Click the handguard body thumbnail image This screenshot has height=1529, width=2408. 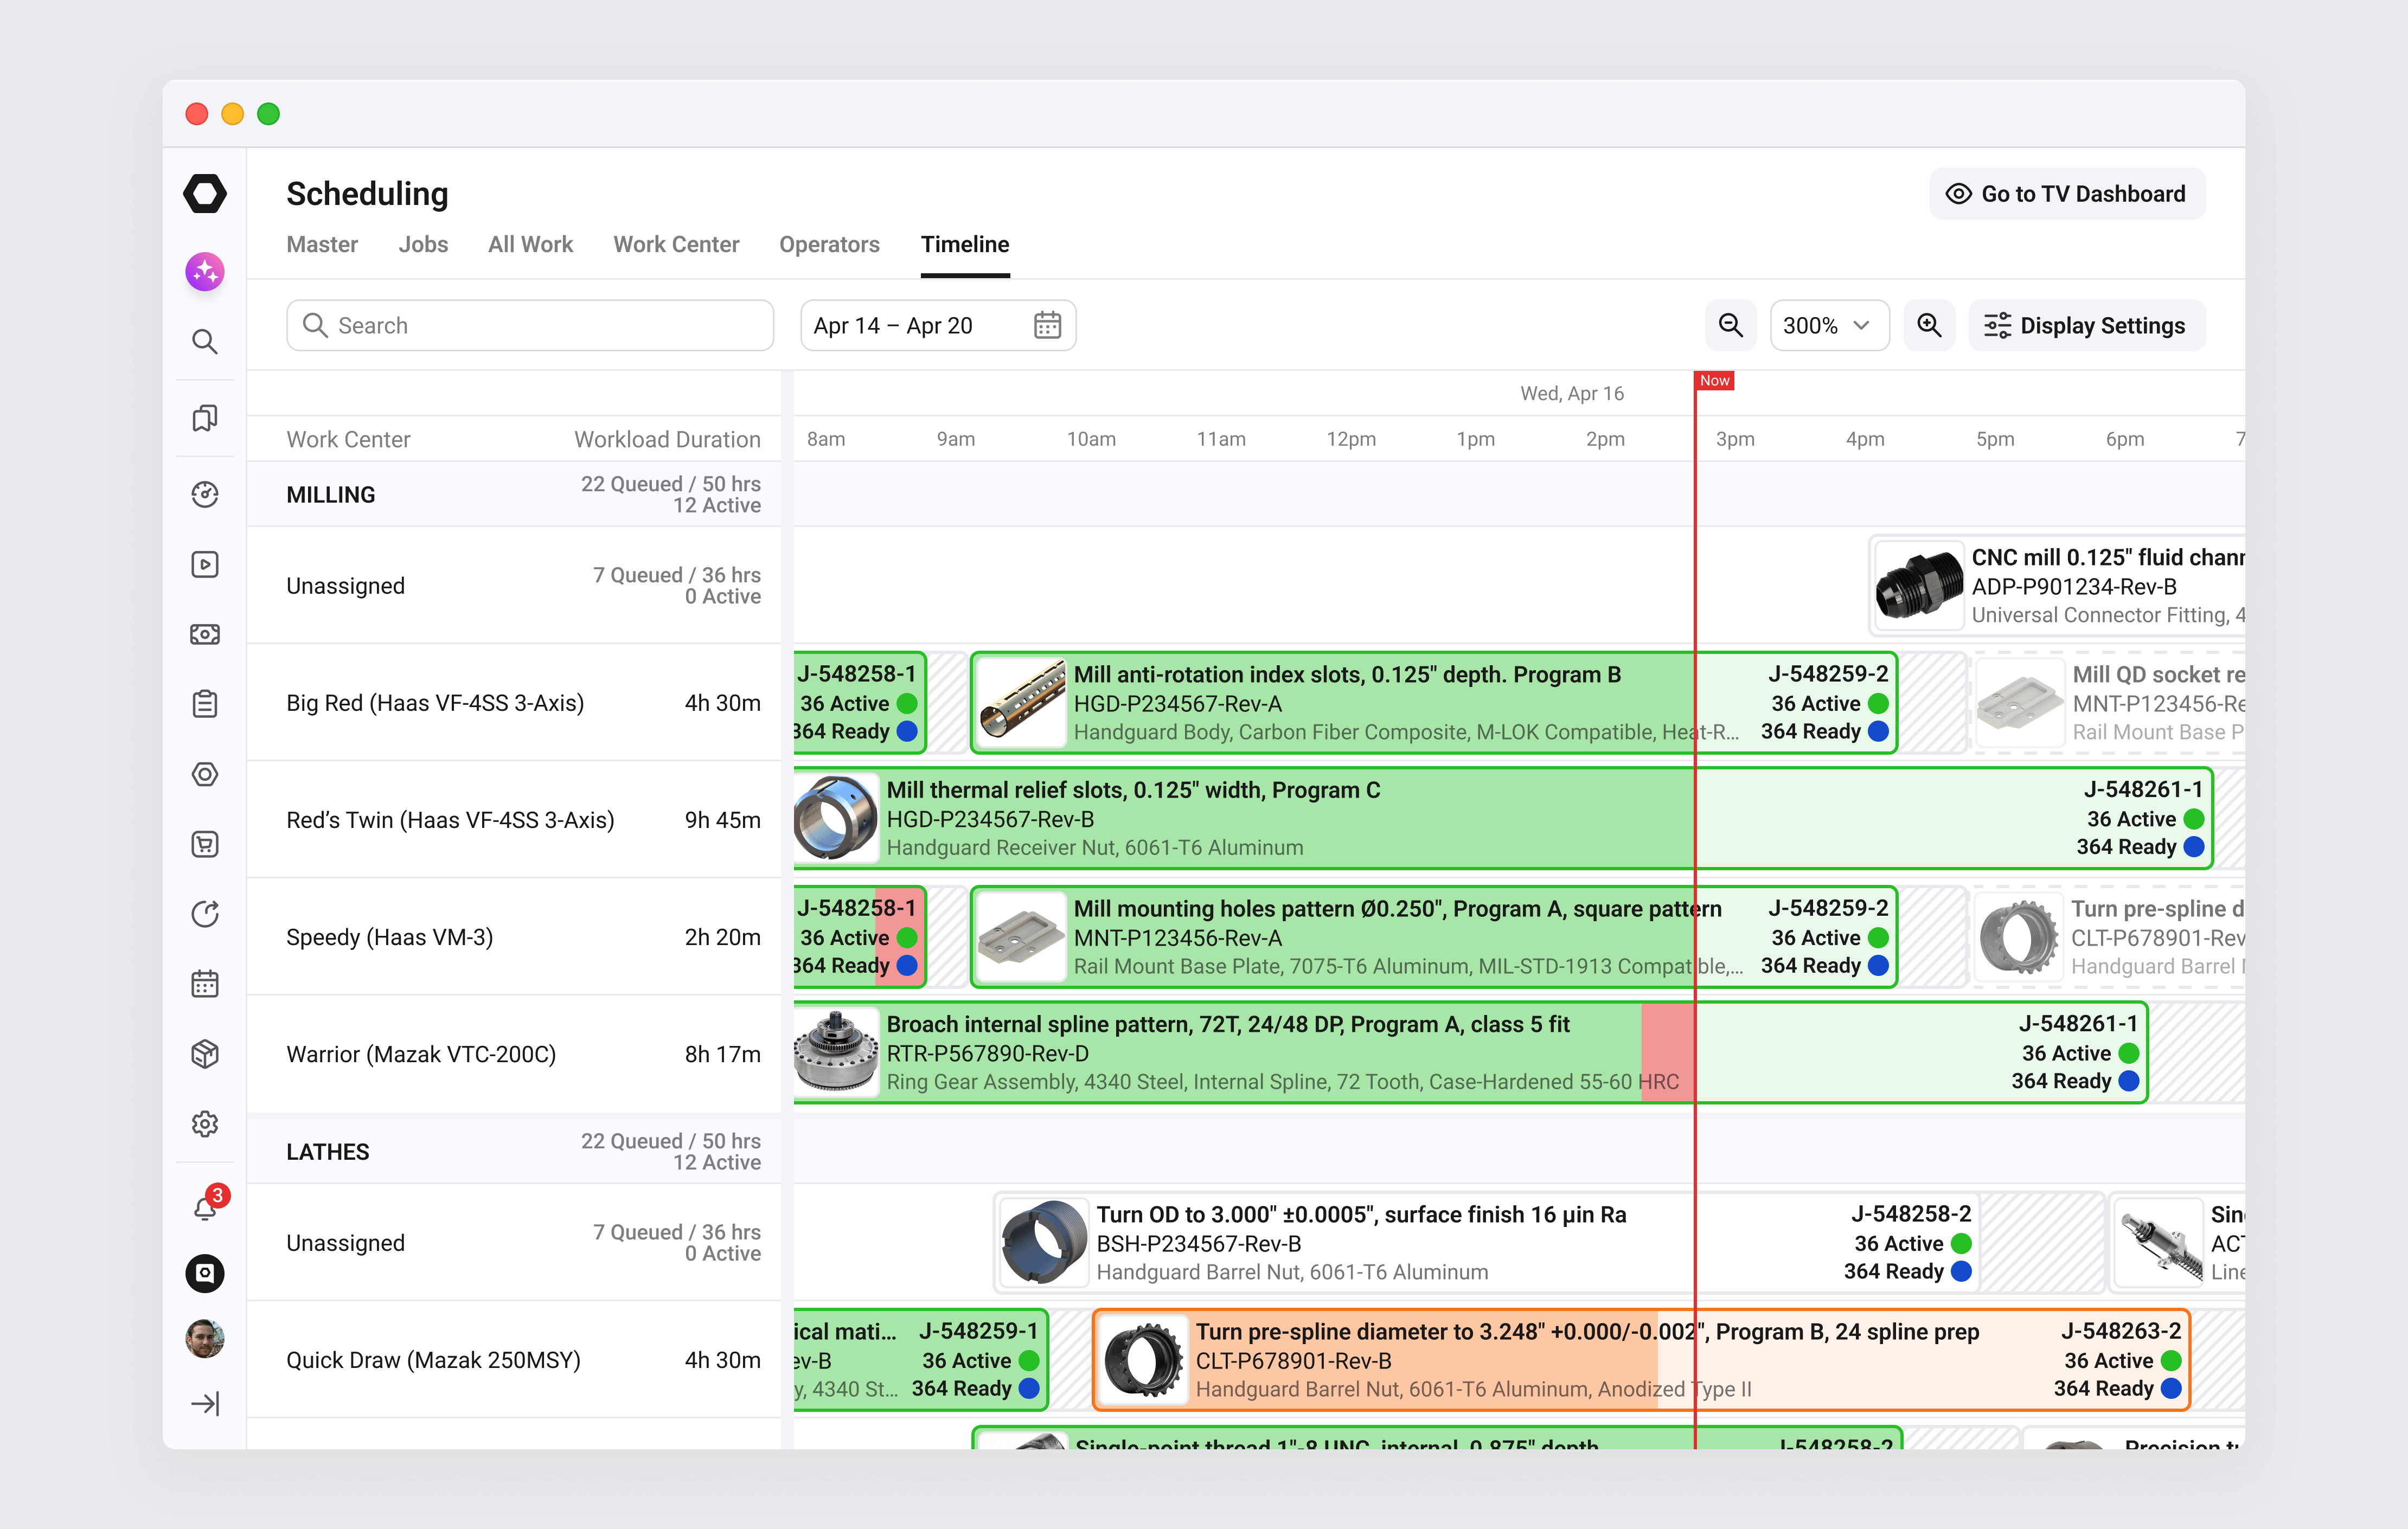[x=1022, y=703]
